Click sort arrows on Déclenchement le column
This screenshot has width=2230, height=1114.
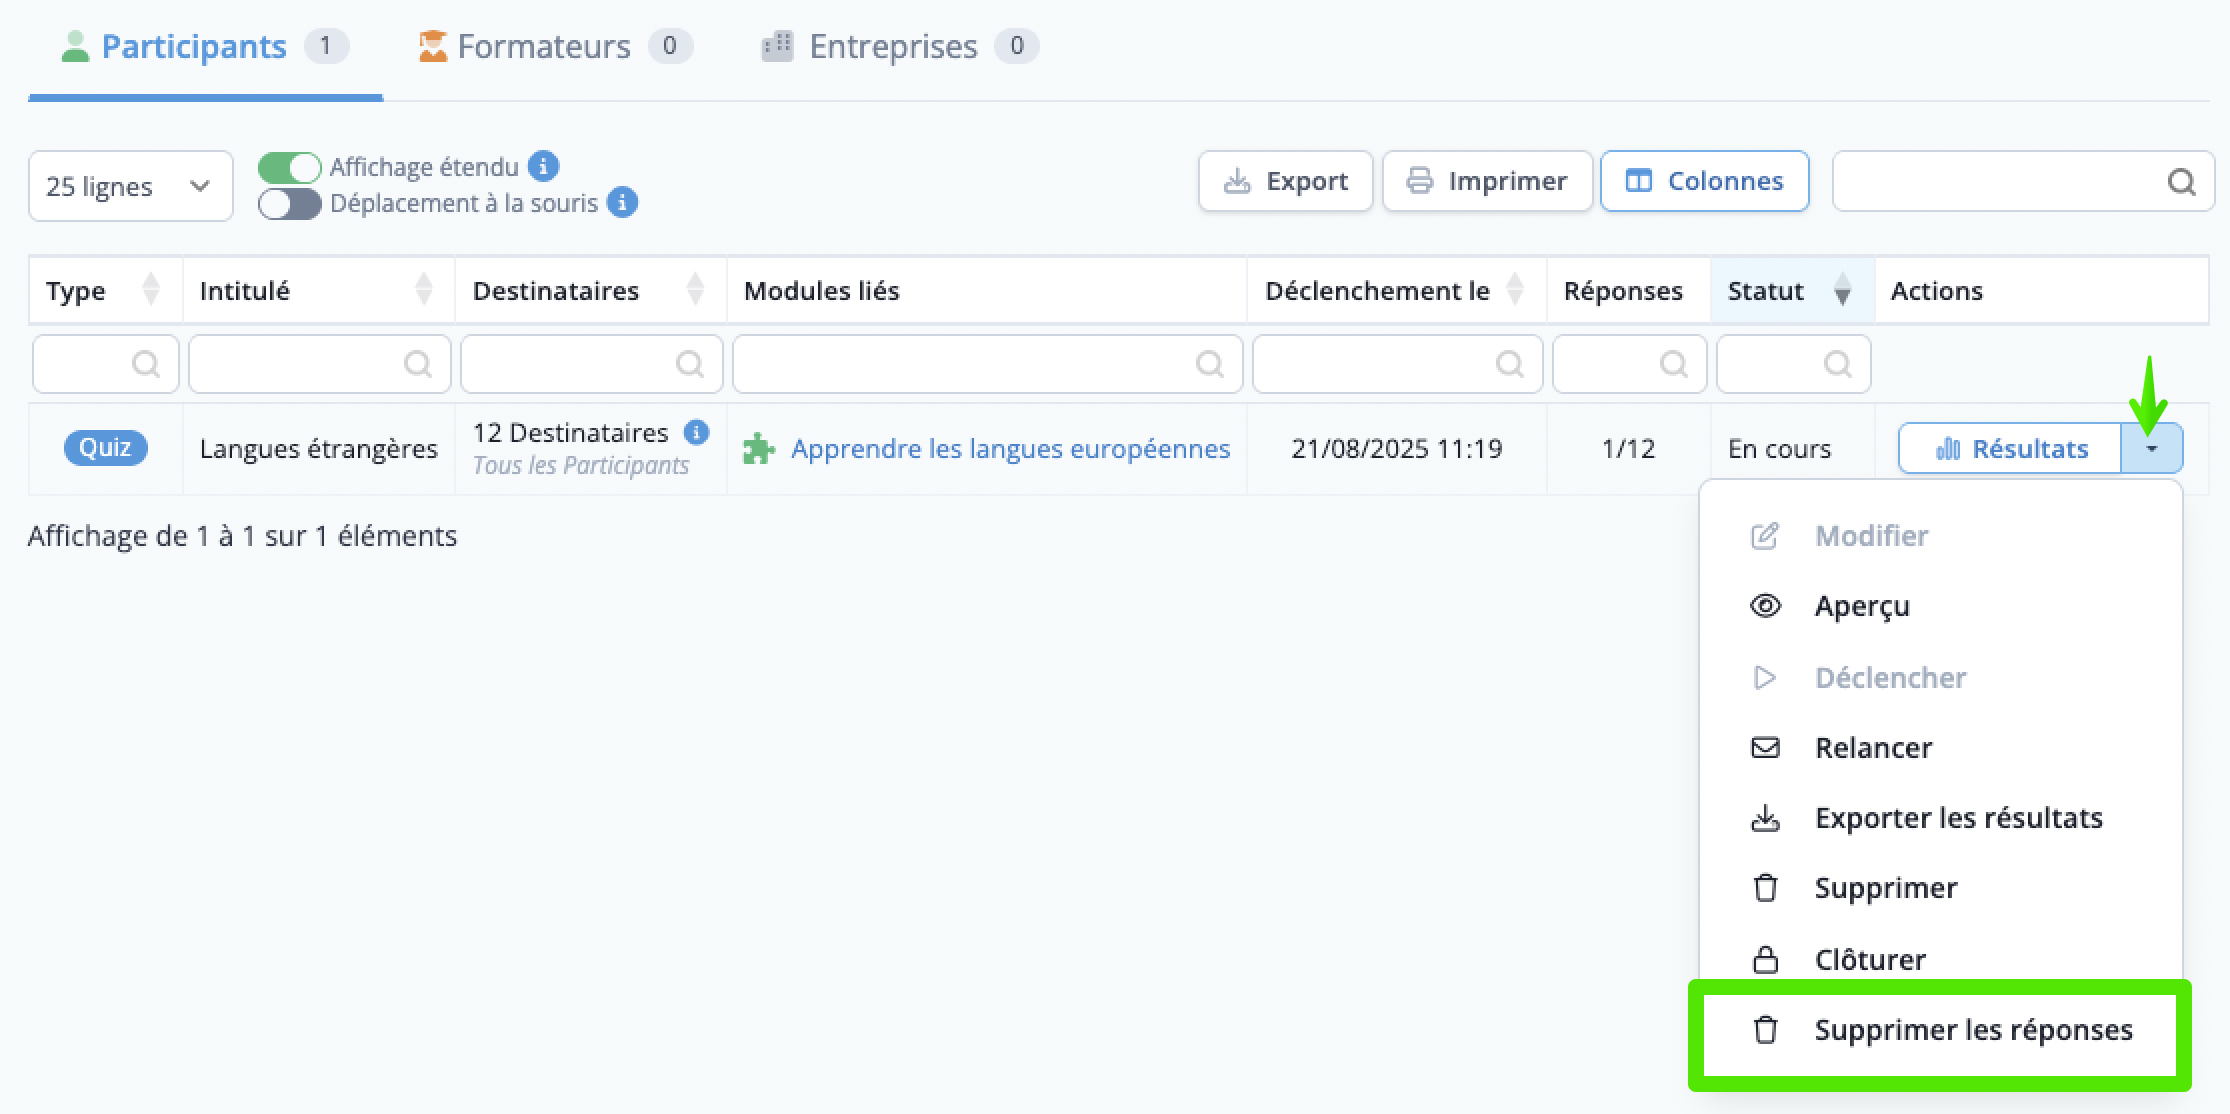pos(1515,290)
